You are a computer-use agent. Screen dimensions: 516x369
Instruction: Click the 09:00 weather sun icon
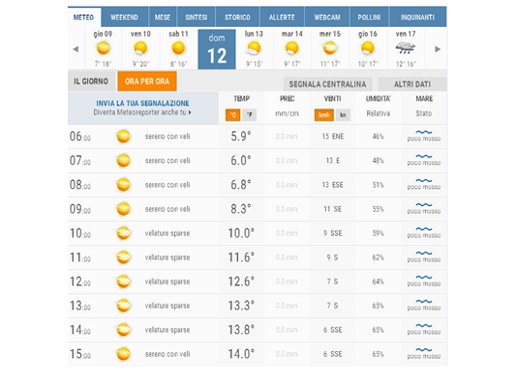pyautogui.click(x=123, y=209)
